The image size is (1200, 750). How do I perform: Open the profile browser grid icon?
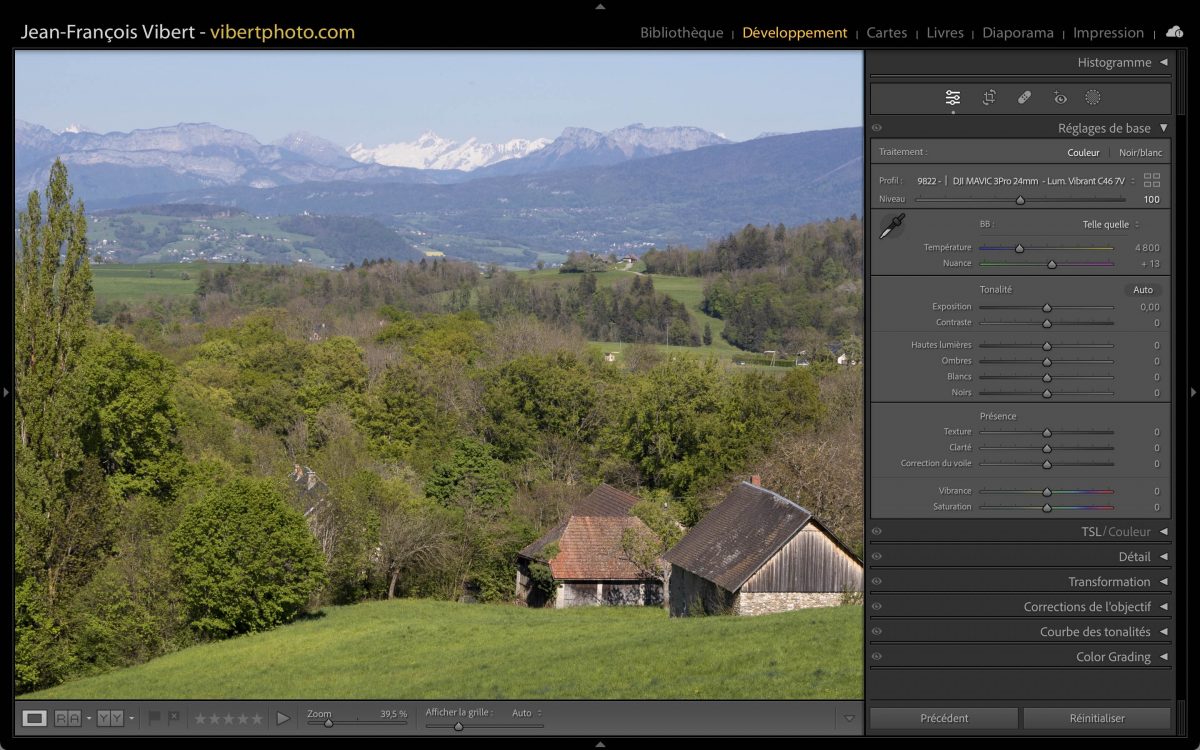tap(1152, 180)
